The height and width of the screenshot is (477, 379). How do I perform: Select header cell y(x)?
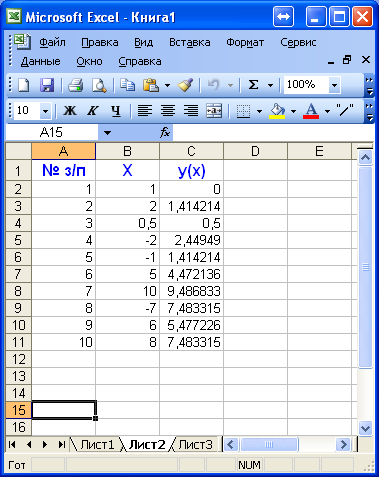click(x=191, y=170)
